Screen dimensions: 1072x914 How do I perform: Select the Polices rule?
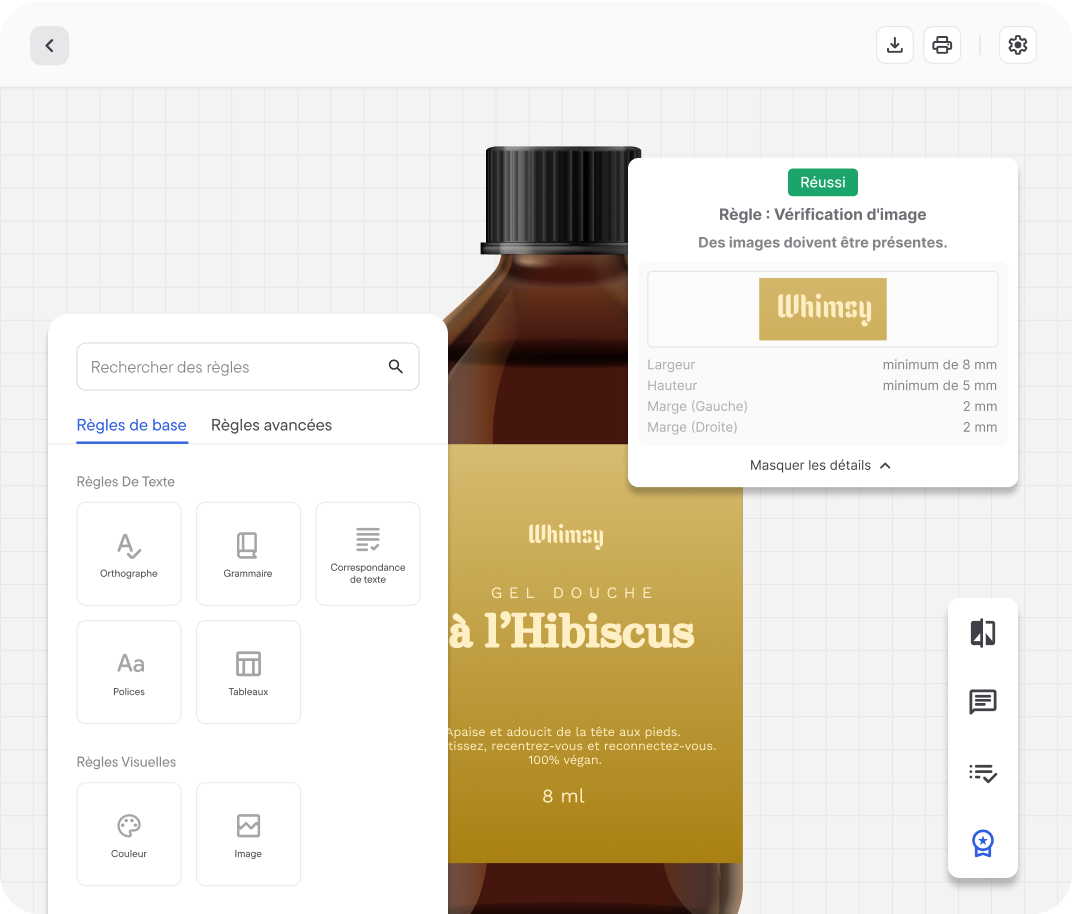point(129,672)
